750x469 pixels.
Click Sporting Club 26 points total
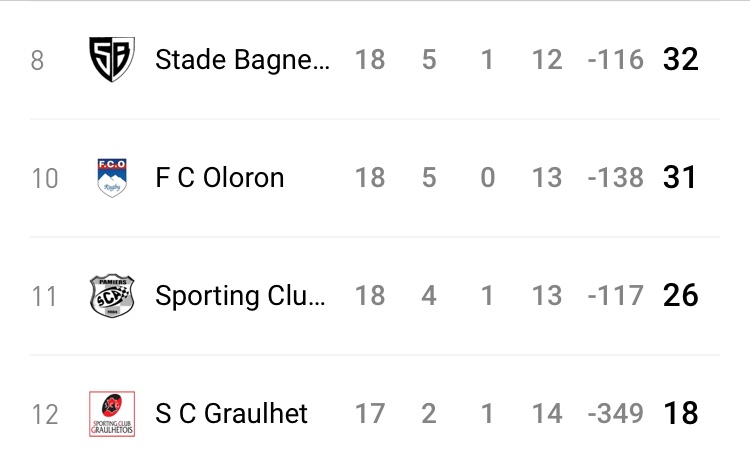[x=680, y=296]
